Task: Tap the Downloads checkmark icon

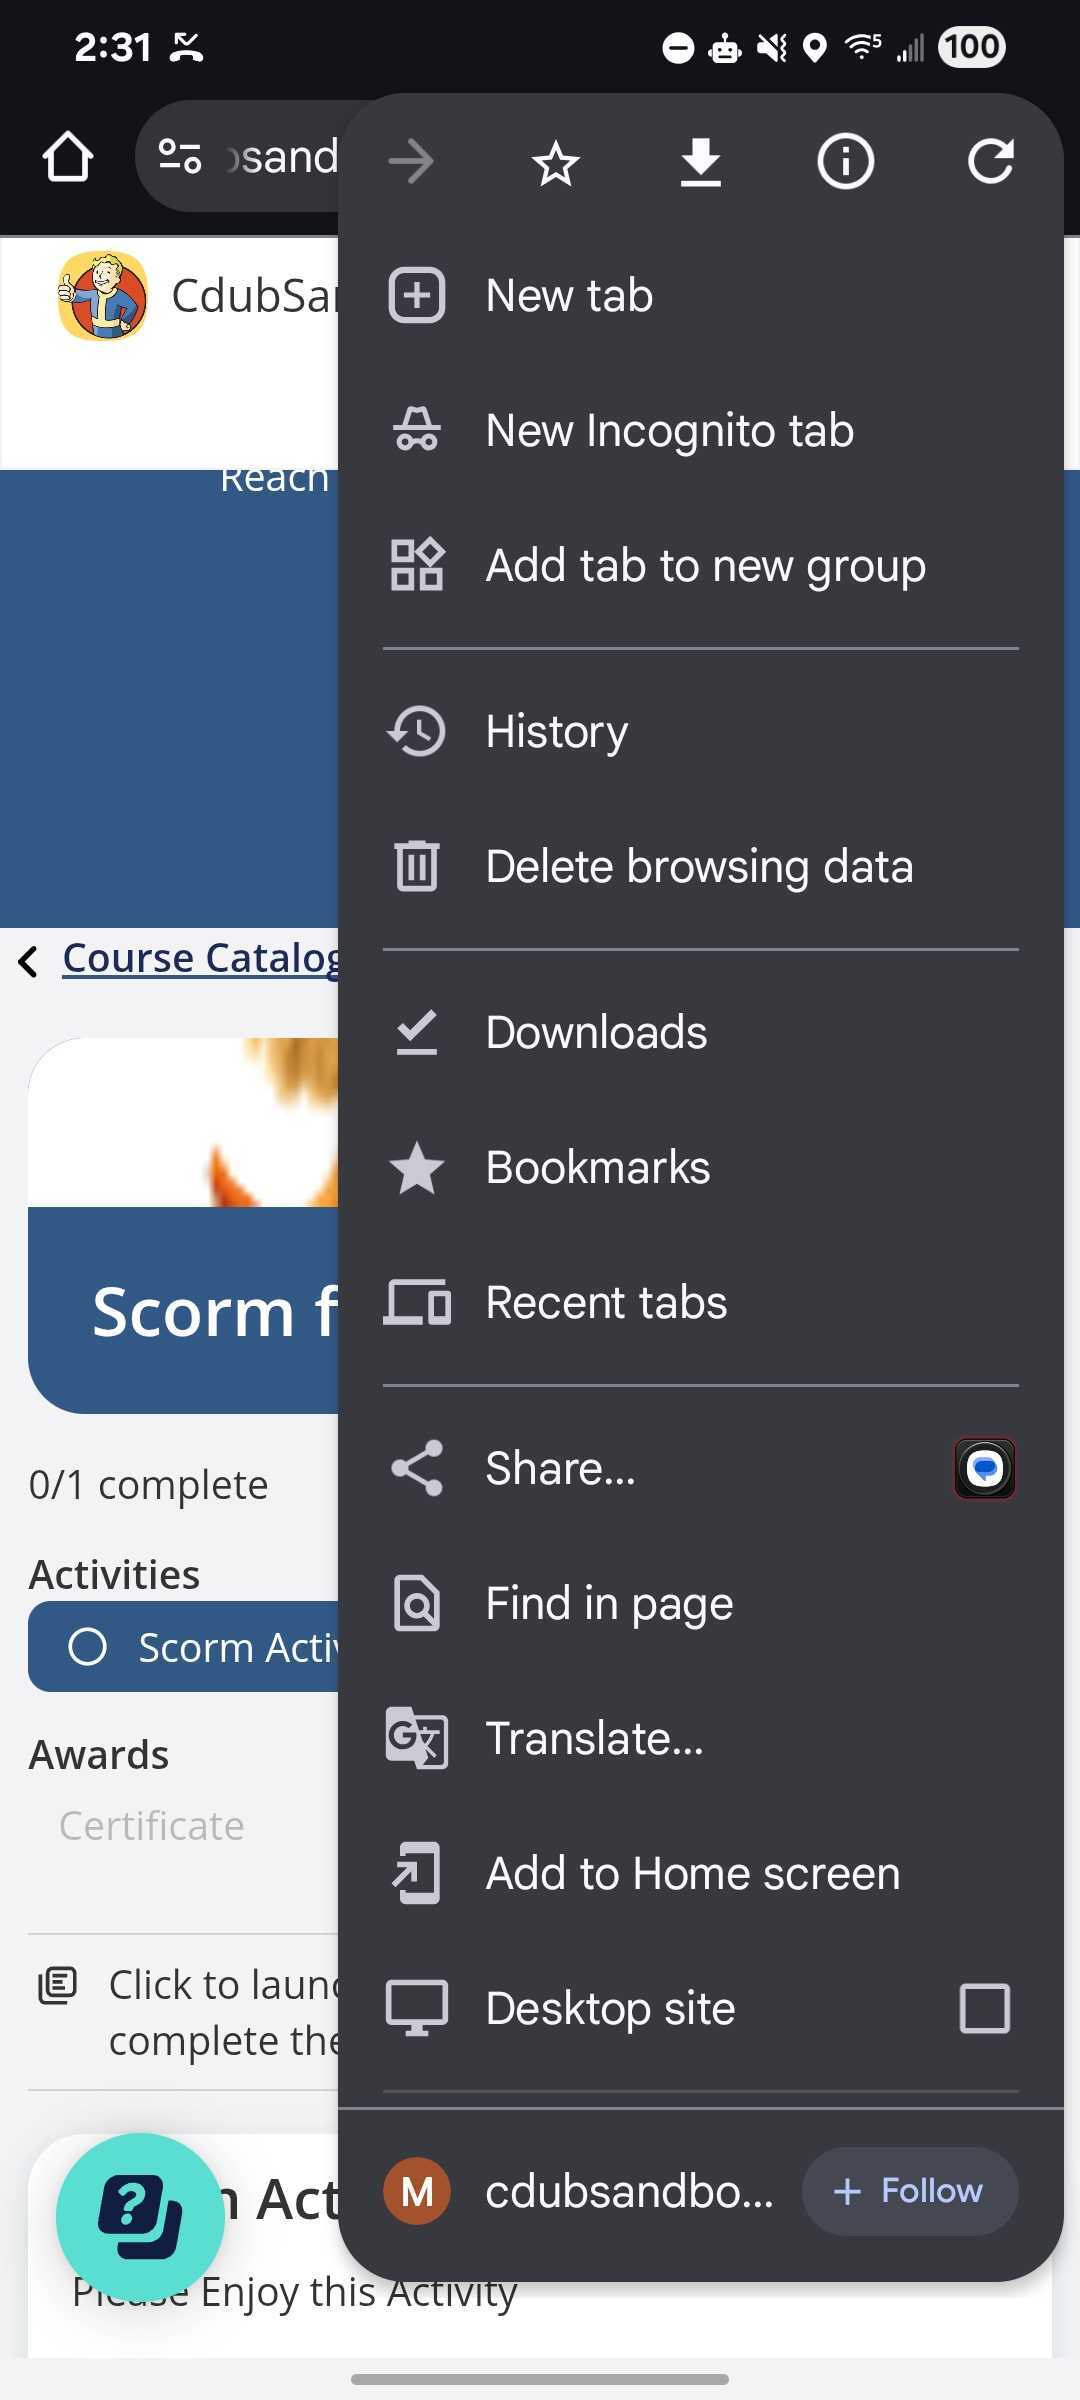Action: (417, 1032)
